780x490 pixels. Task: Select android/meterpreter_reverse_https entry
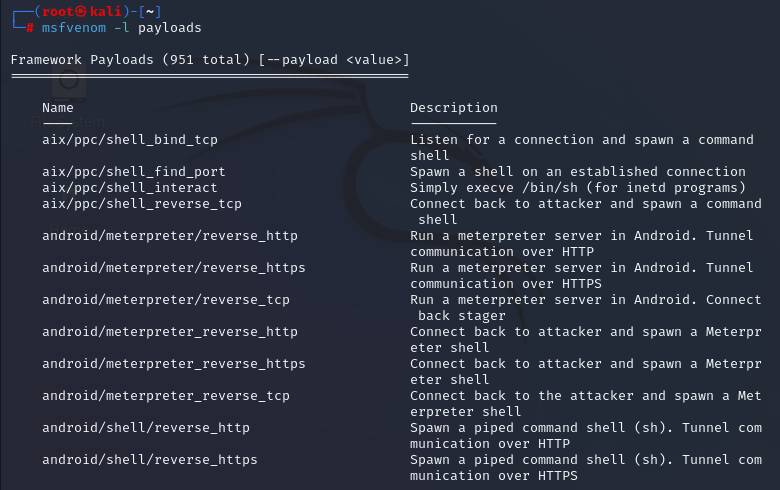[174, 364]
